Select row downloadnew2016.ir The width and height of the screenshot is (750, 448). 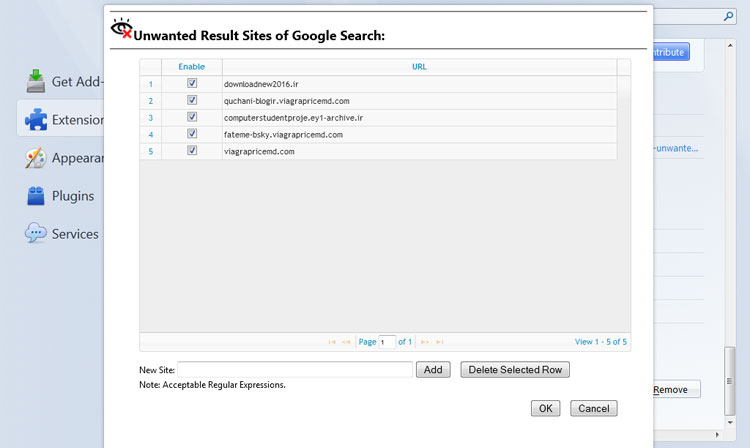coord(378,84)
